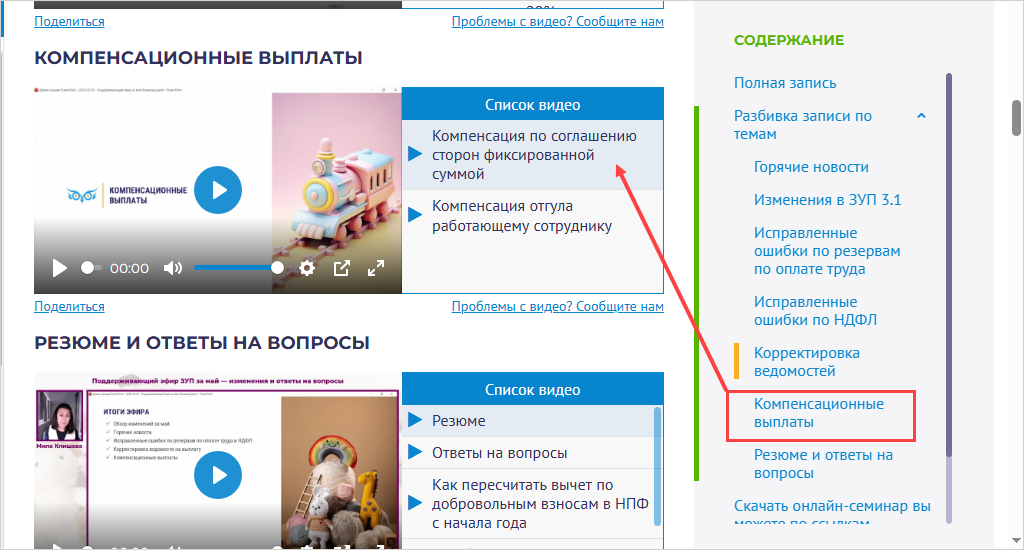Select video Компенсация по соглашению сторон фиксированной суммой

tap(532, 155)
